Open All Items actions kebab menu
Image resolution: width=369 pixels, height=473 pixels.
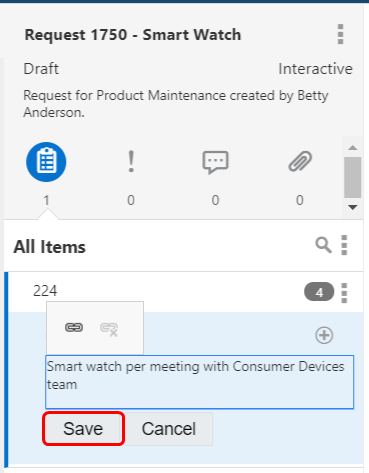tap(344, 245)
